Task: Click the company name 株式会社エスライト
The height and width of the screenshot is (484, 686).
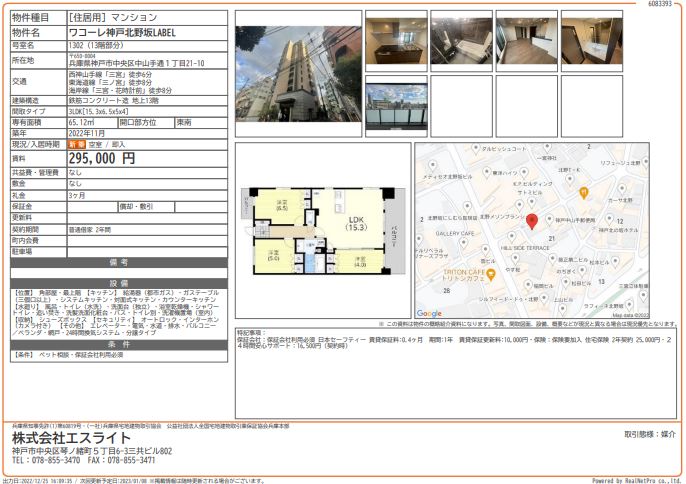Action: click(x=71, y=438)
